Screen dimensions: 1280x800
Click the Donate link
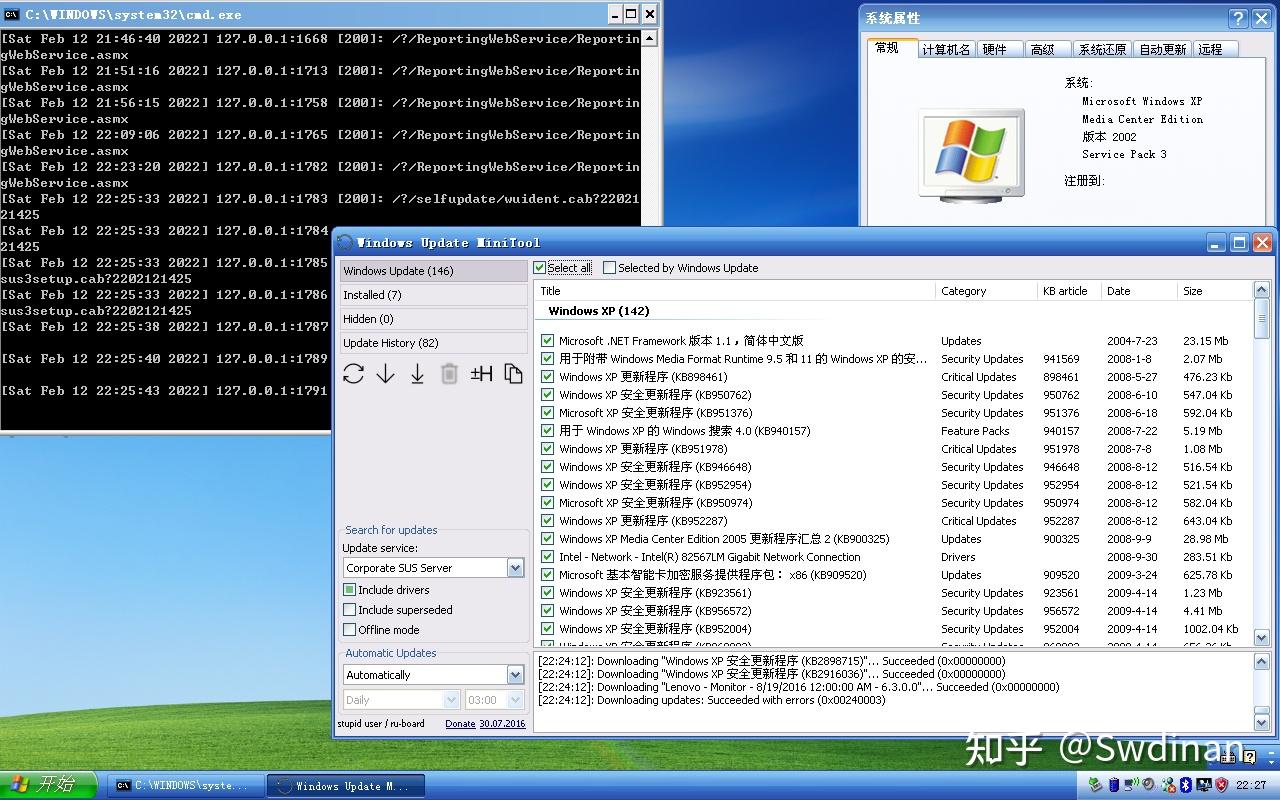[460, 724]
